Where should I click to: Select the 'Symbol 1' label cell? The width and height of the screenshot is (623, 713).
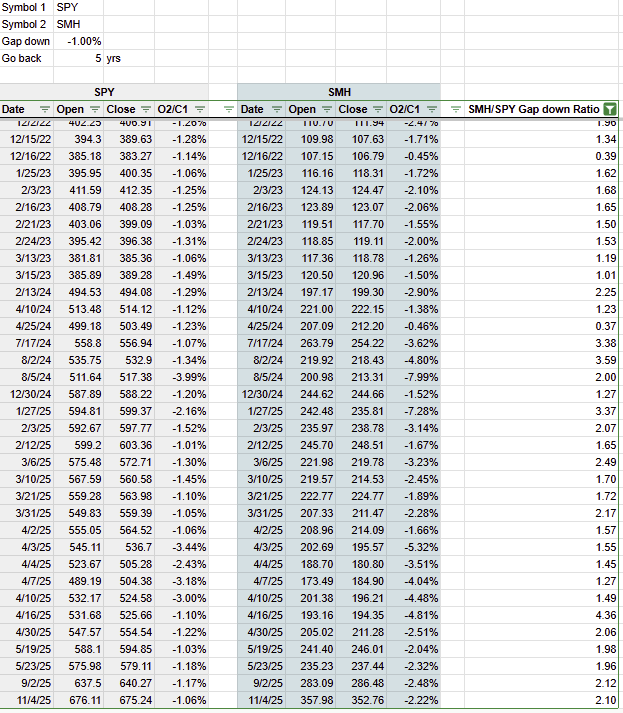[27, 7]
